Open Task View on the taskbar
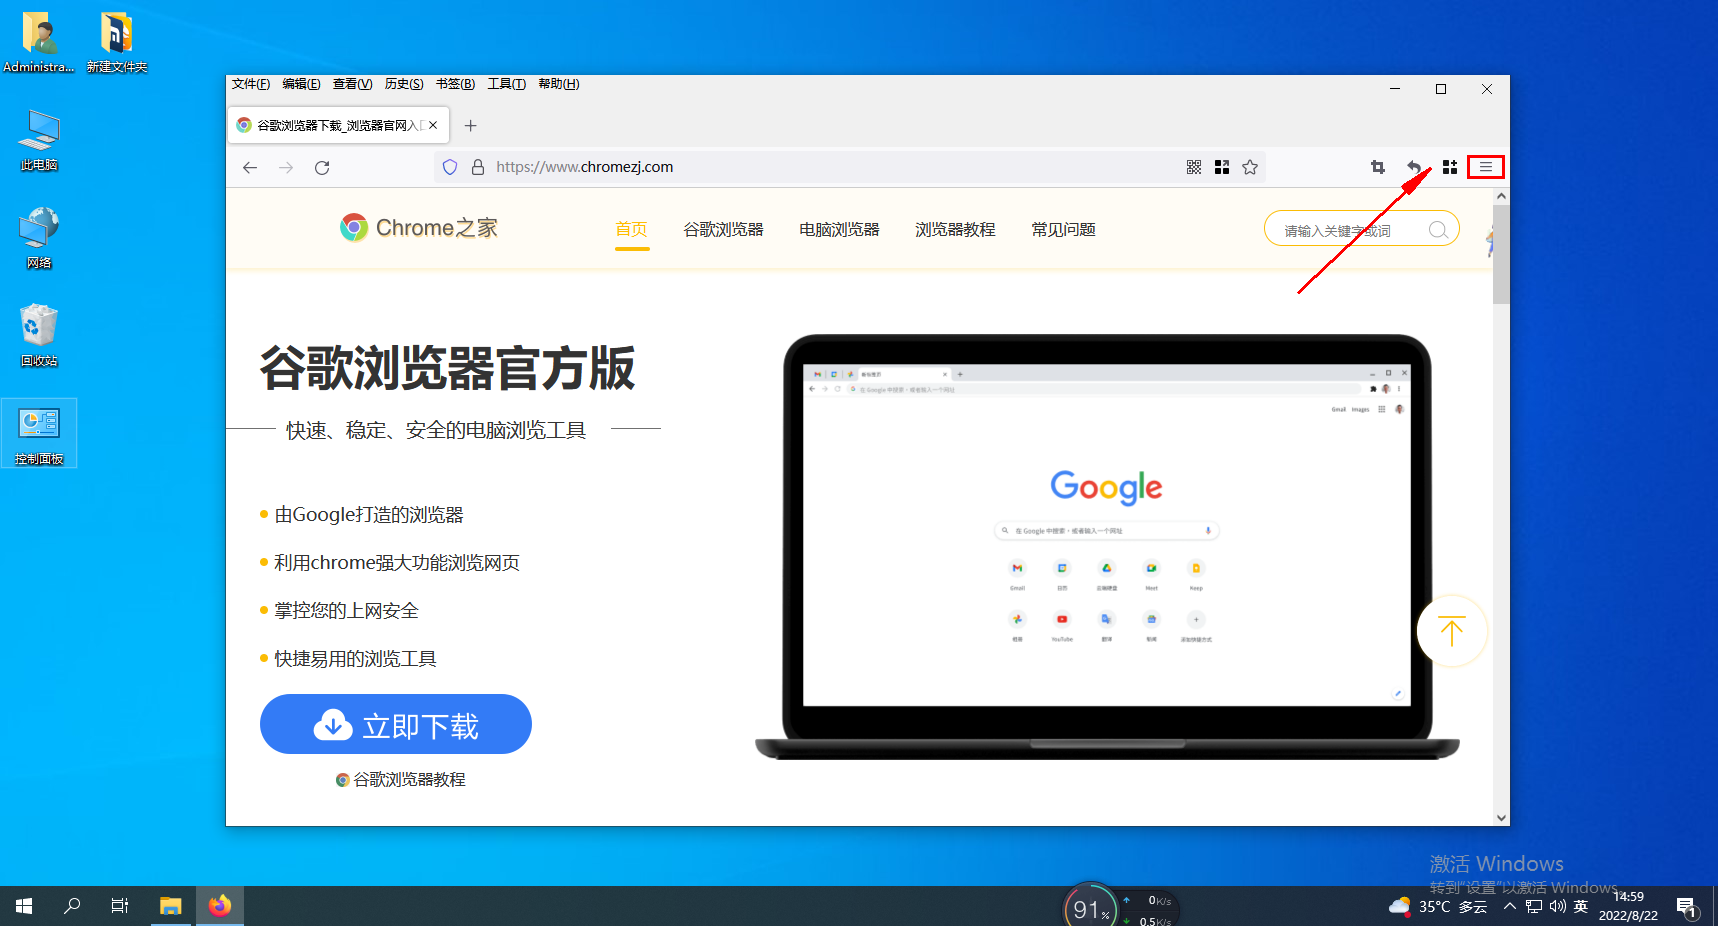The image size is (1718, 926). click(x=120, y=906)
